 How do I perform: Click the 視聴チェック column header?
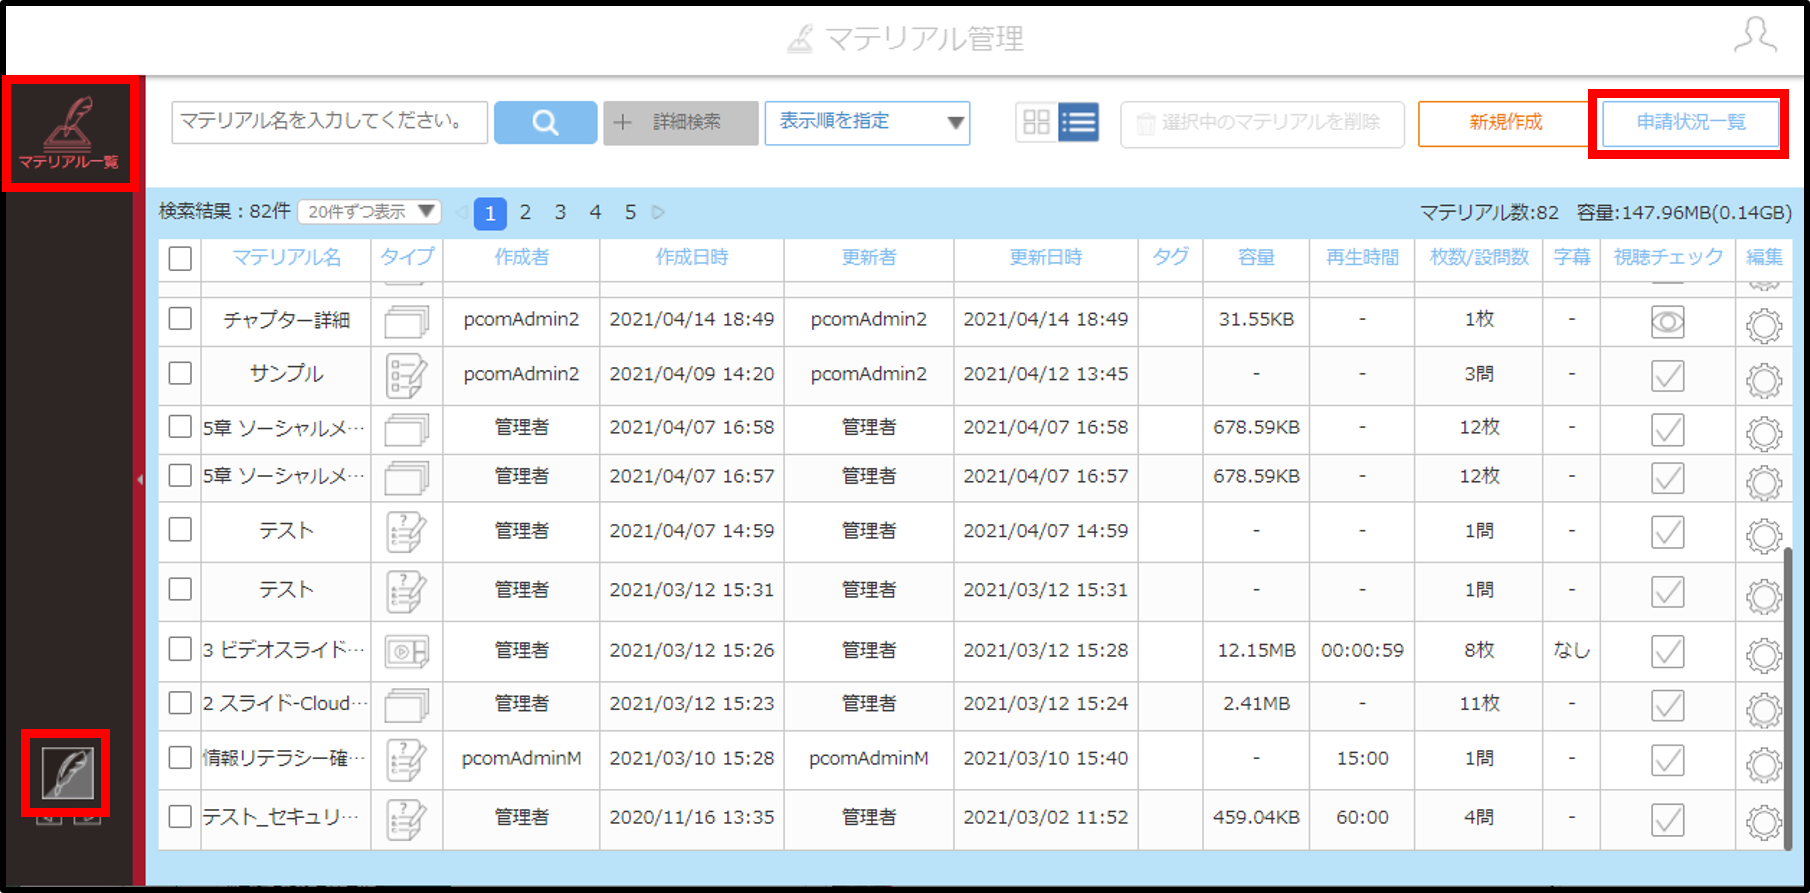1668,257
